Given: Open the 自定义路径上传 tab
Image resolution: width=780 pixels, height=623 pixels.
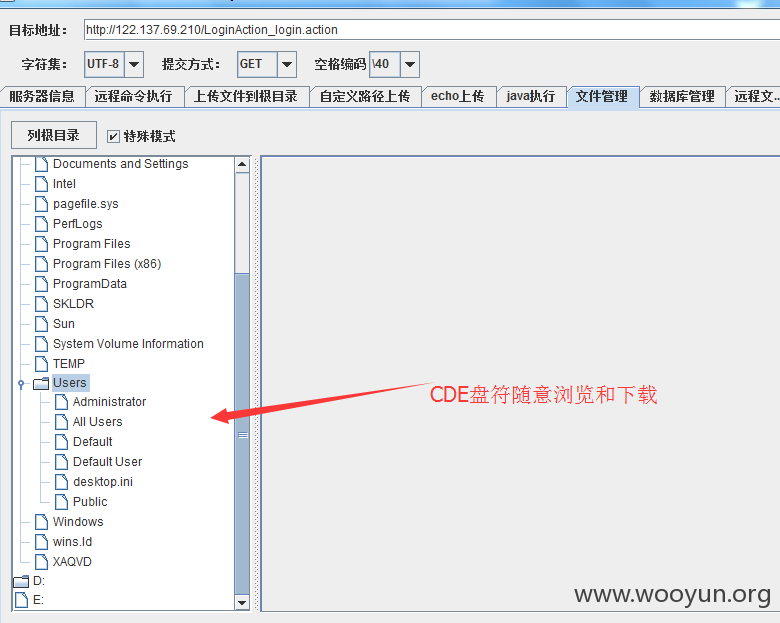Looking at the screenshot, I should [365, 96].
